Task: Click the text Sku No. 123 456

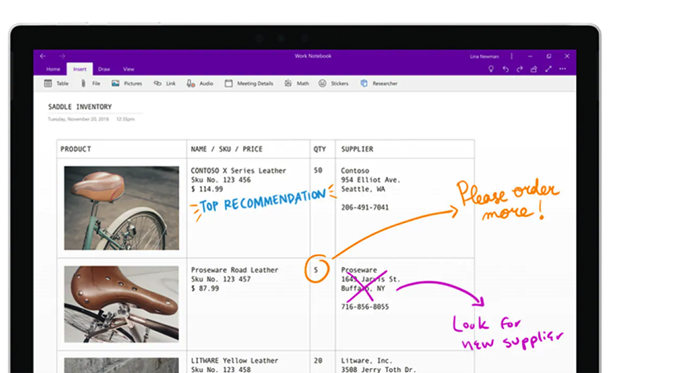Action: tap(221, 180)
